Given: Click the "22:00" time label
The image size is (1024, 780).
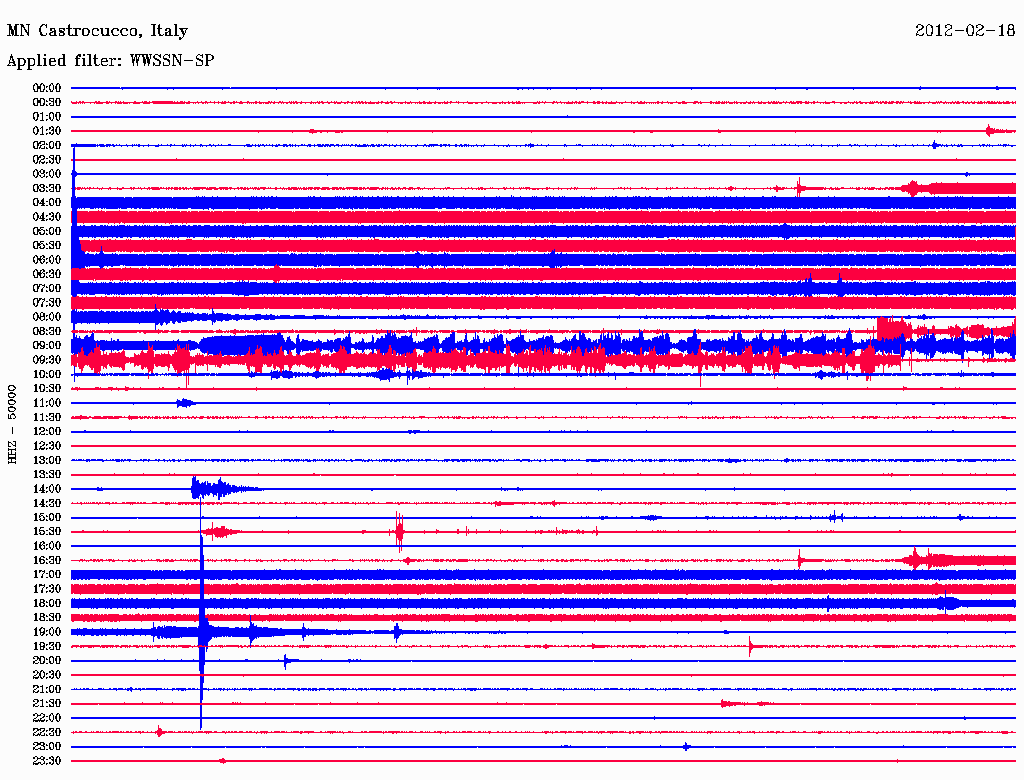Looking at the screenshot, I should [x=46, y=718].
